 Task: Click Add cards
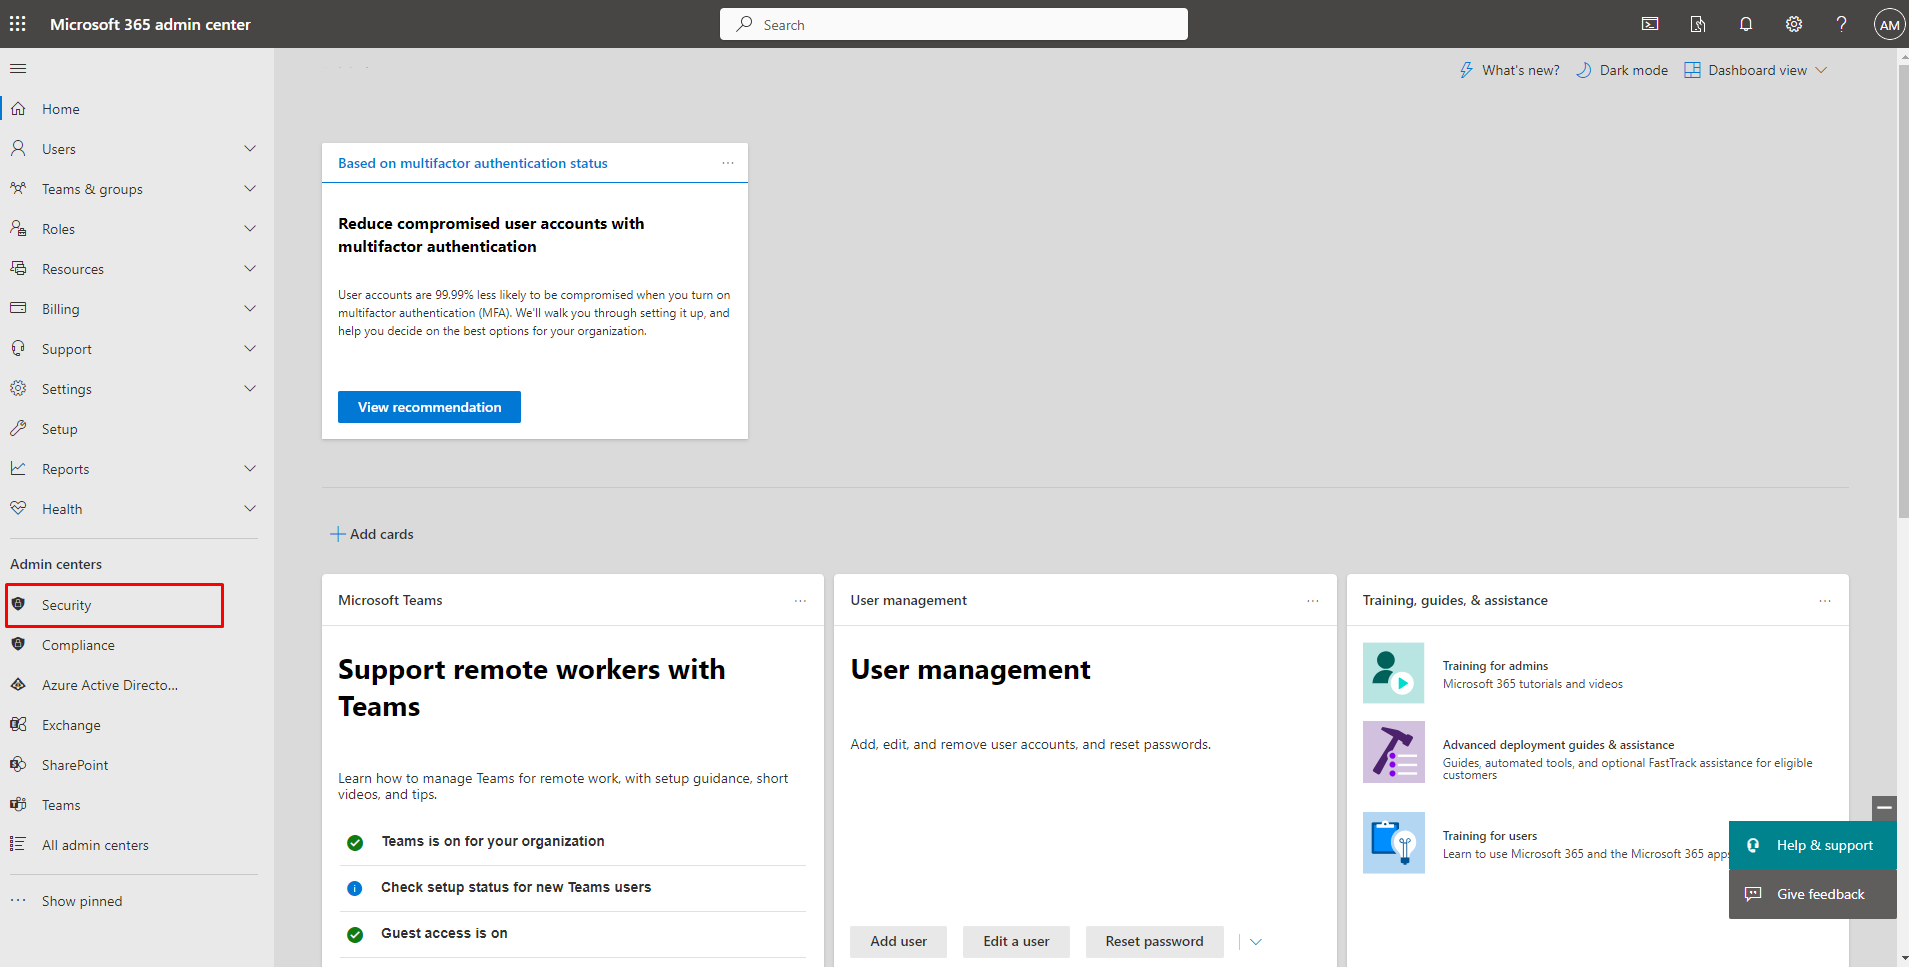click(372, 534)
